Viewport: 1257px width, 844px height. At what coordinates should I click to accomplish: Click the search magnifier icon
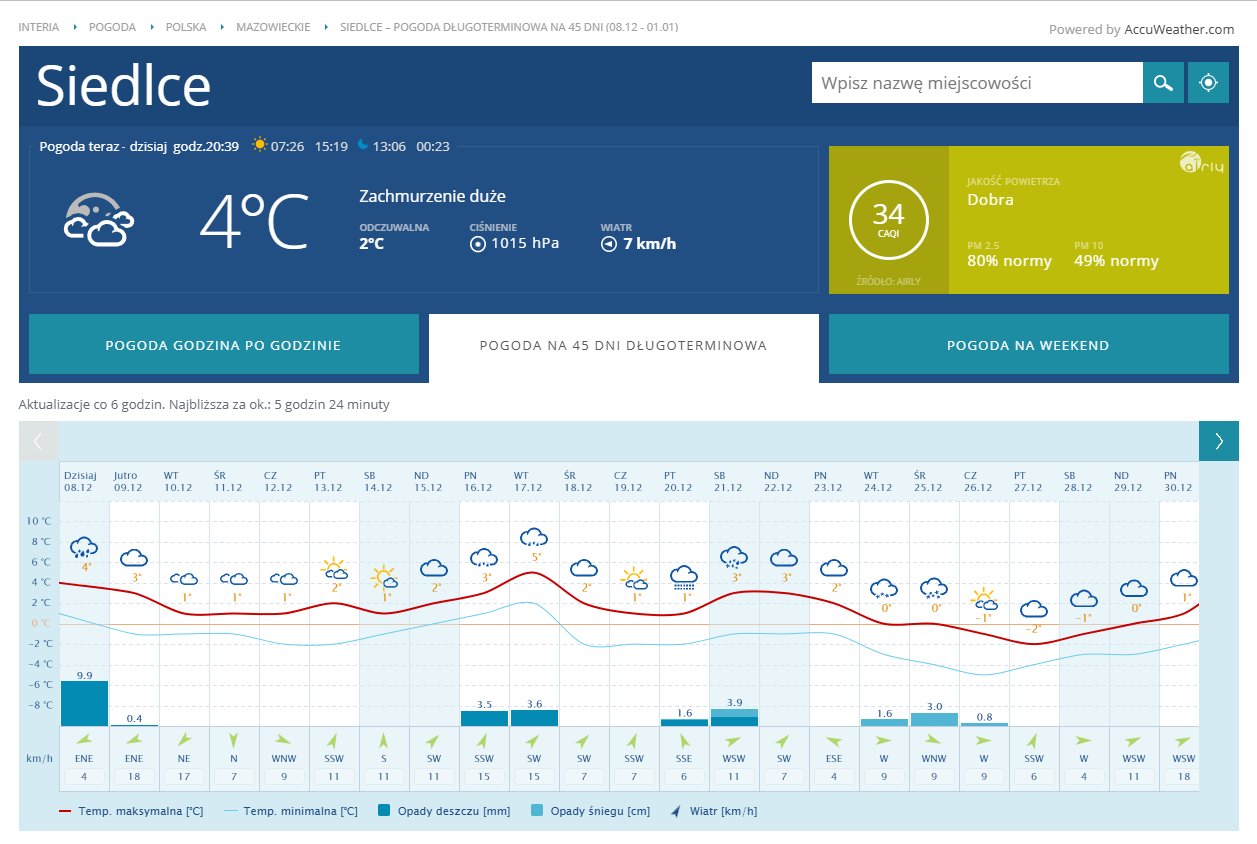pyautogui.click(x=1163, y=83)
